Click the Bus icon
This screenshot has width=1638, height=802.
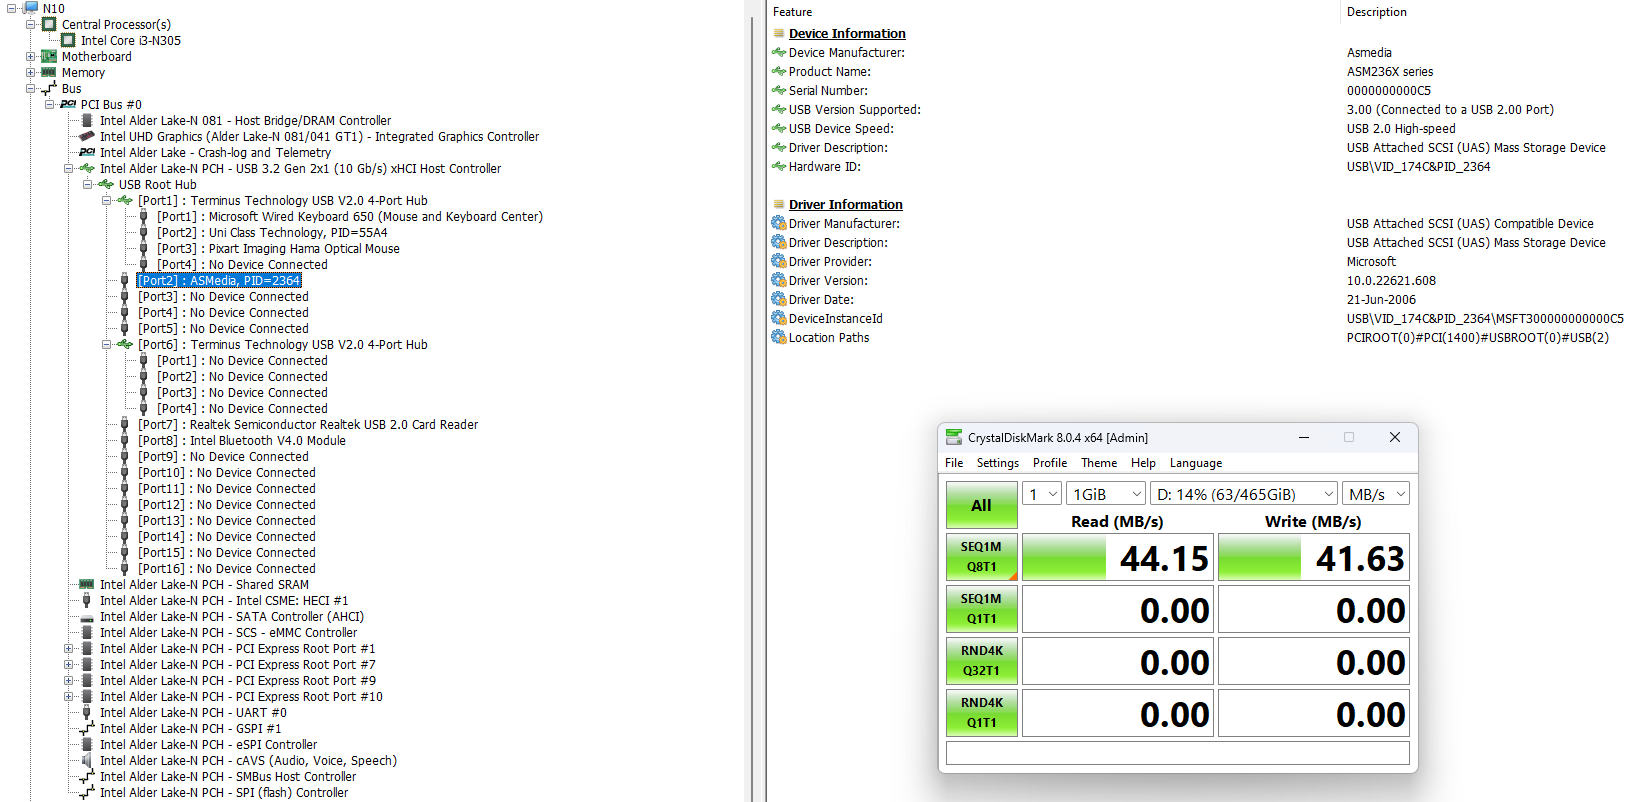(49, 88)
